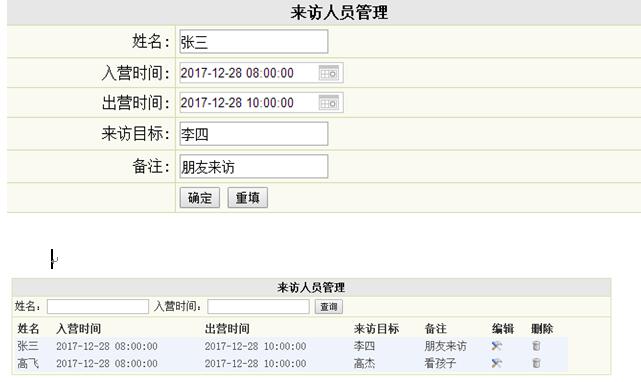This screenshot has height=382, width=641.
Task: Select 高杰 target cell in table
Action: [364, 363]
